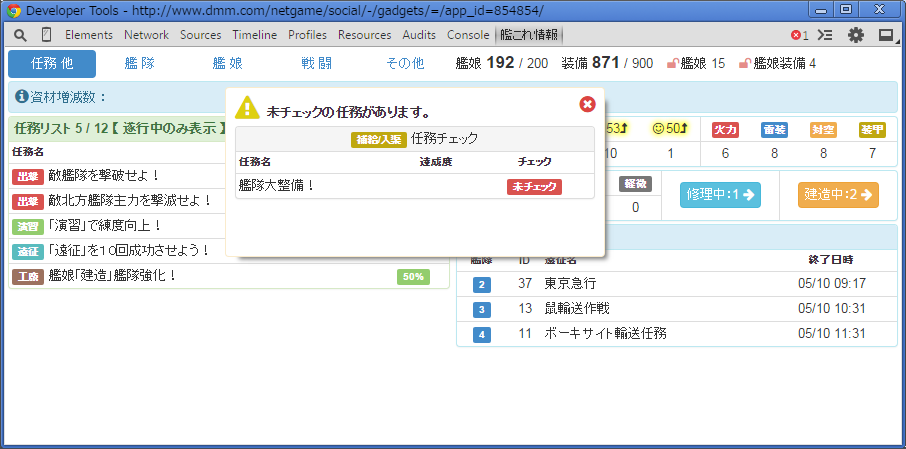Screen dimensions: 906x449
Task: Open DevTools settings gear
Action: pyautogui.click(x=856, y=35)
